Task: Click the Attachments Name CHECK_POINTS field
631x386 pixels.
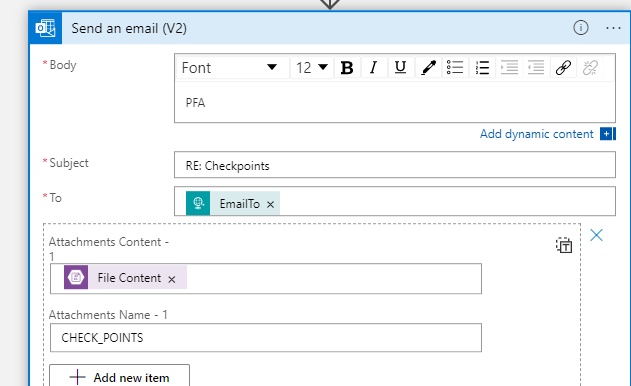Action: pyautogui.click(x=266, y=338)
